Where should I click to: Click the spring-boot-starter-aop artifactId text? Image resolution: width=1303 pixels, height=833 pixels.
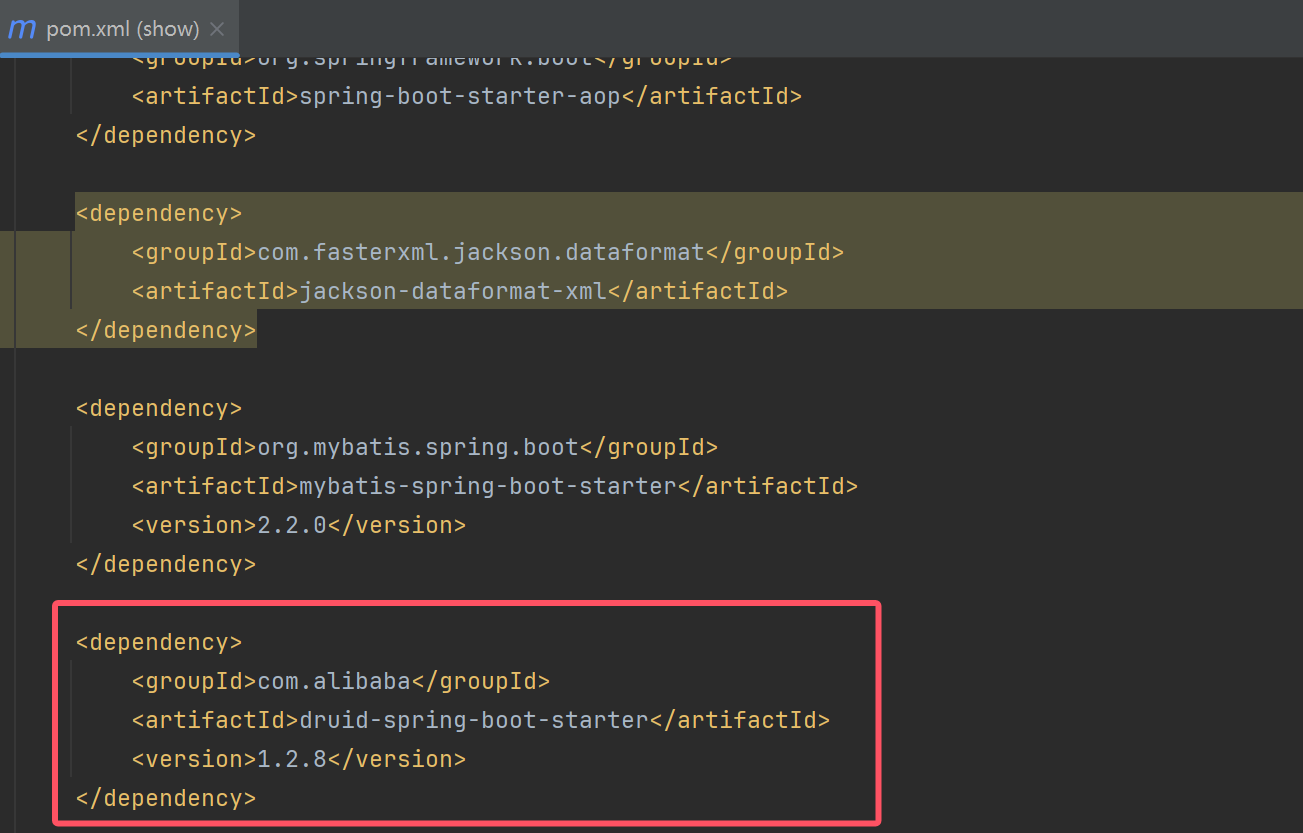460,96
